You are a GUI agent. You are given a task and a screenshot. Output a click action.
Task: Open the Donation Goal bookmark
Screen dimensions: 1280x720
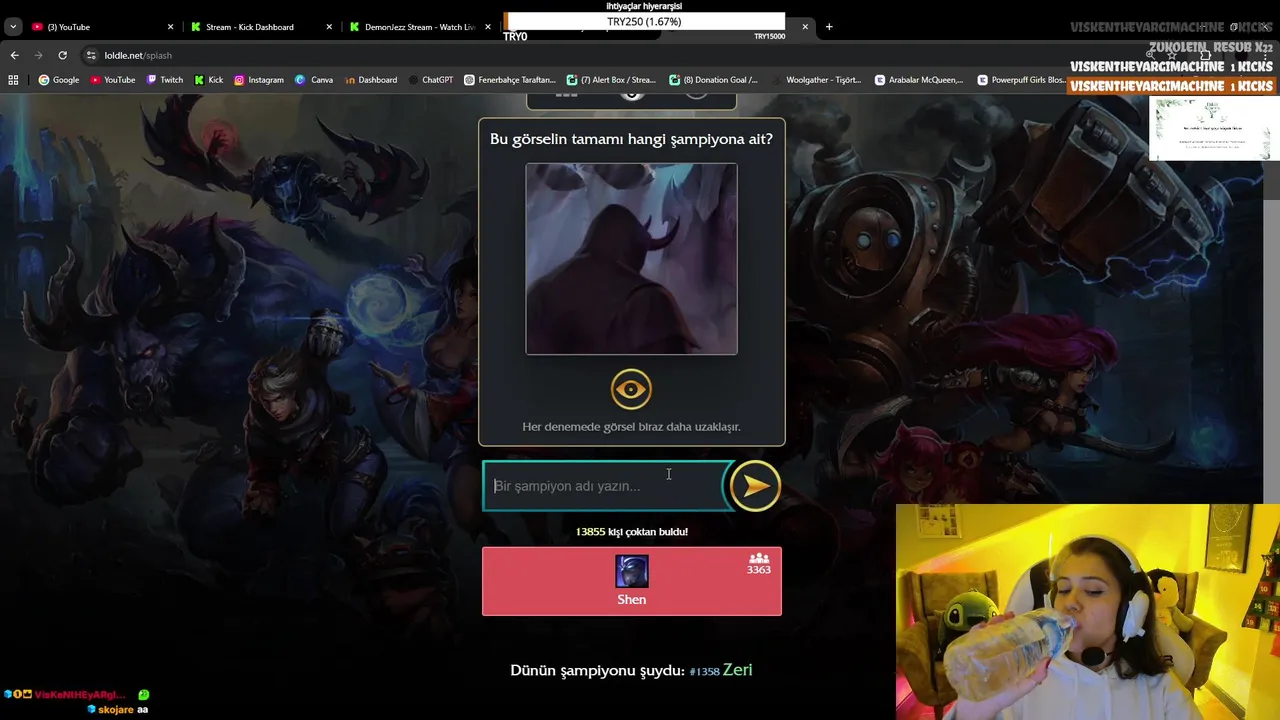coord(714,80)
